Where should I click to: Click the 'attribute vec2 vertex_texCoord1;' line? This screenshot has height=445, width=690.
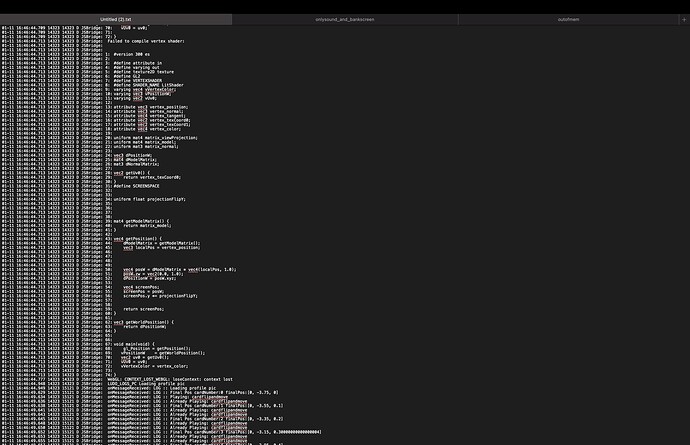coord(152,125)
